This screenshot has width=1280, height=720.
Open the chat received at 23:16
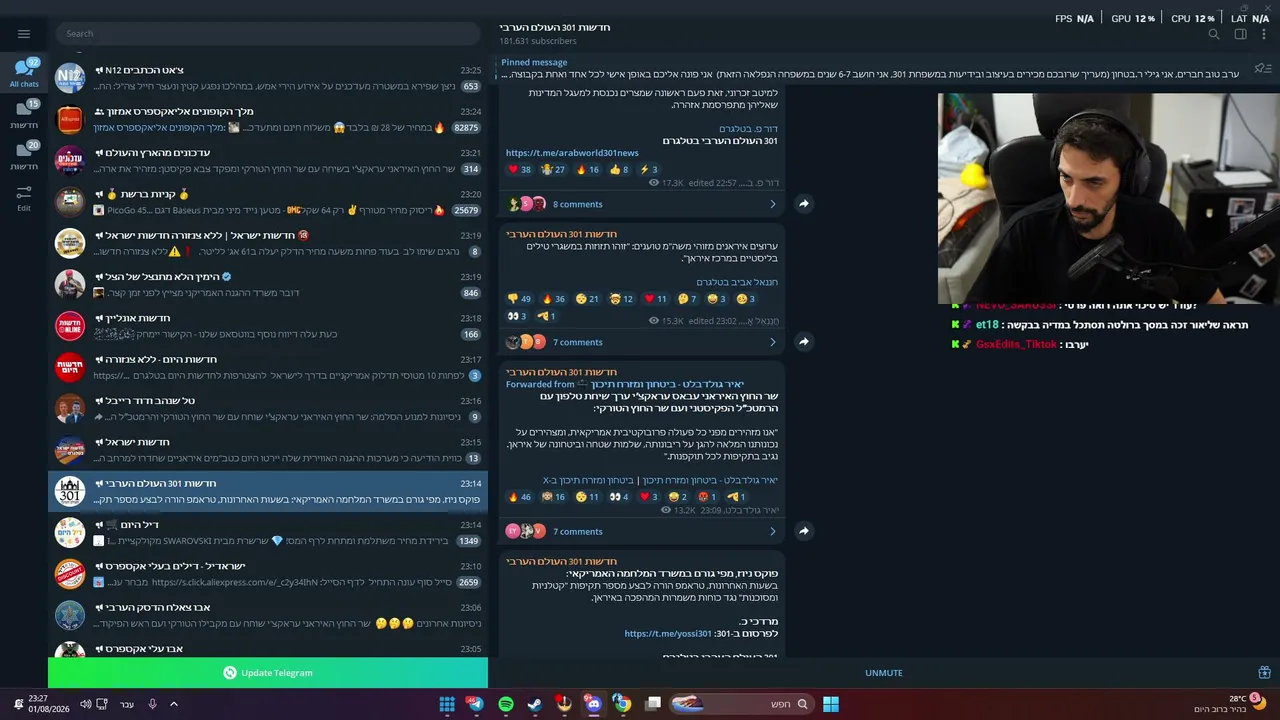pyautogui.click(x=268, y=409)
